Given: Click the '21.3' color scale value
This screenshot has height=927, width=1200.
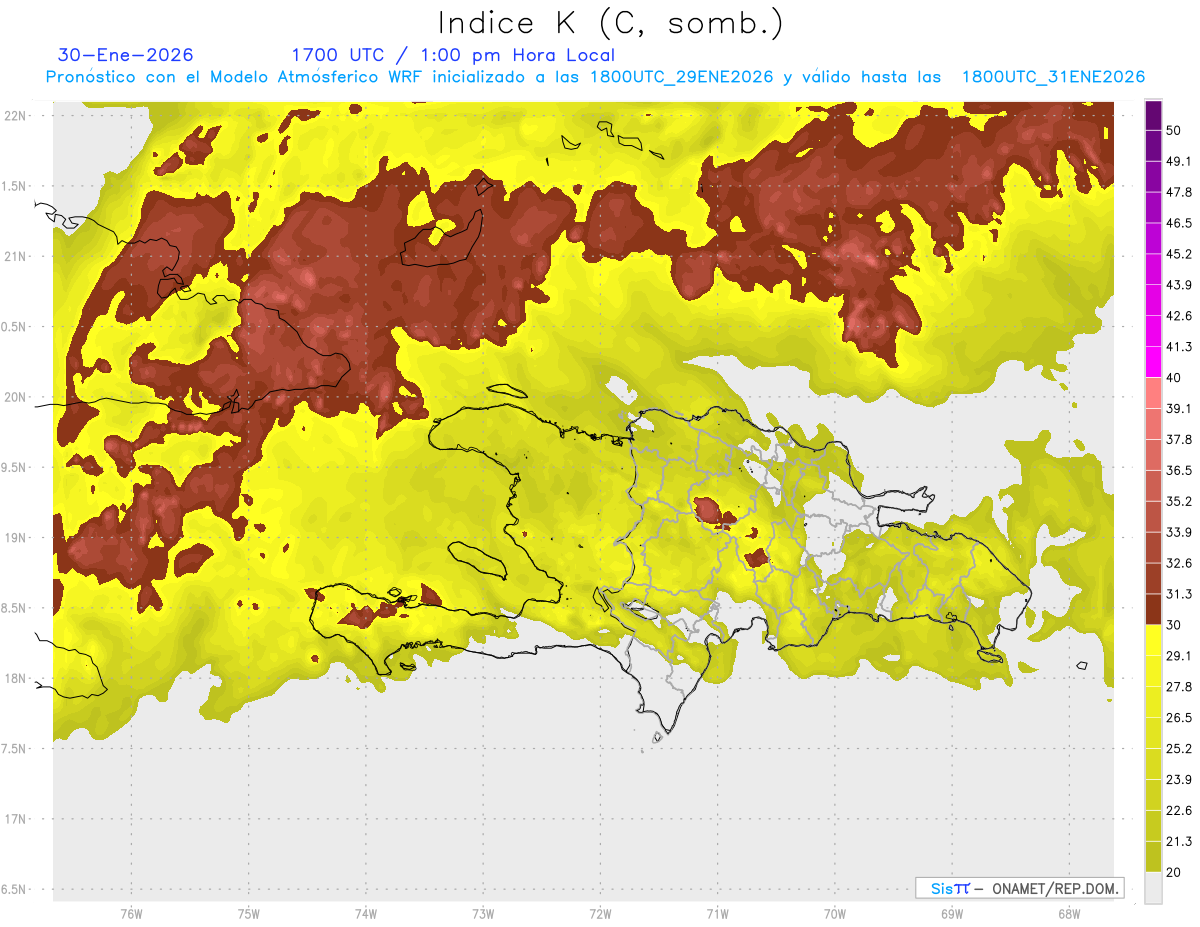Looking at the screenshot, I should 1179,841.
